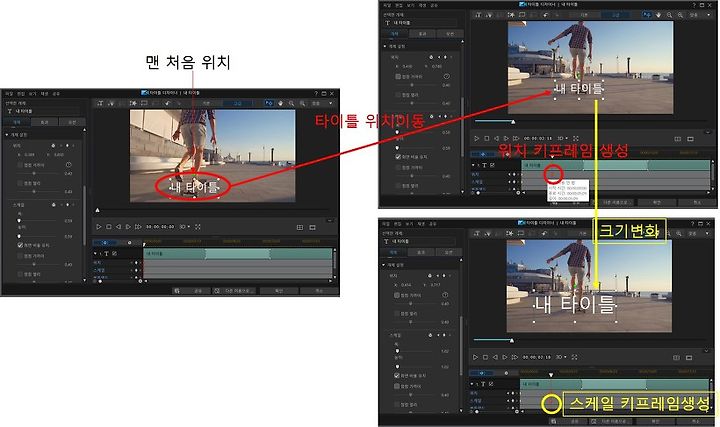720x427 pixels.
Task: Click collapse chevron above lower-right timeline
Action: [x=706, y=351]
